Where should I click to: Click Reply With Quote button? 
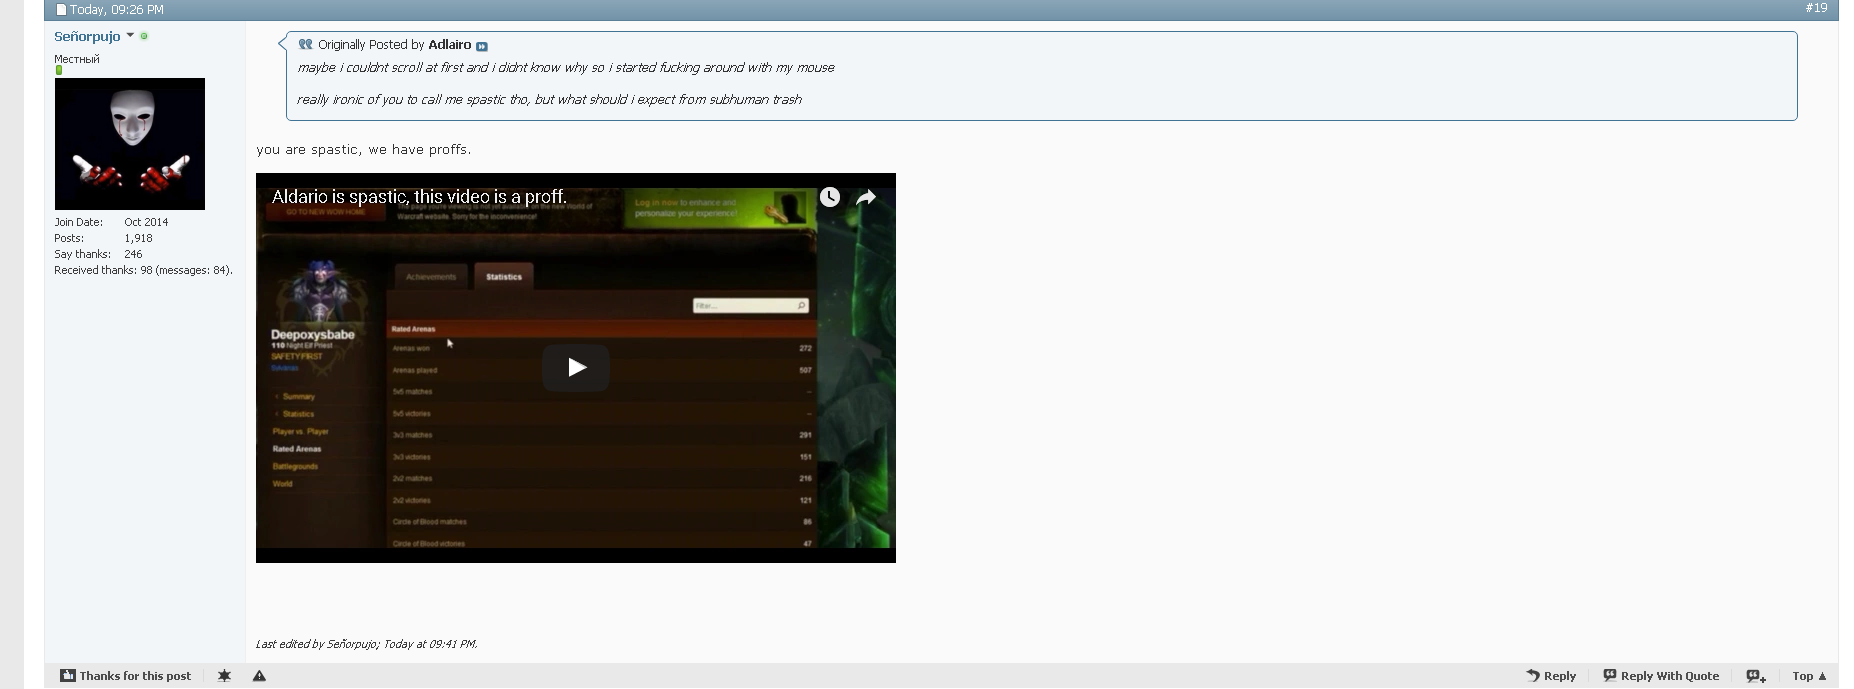pos(1661,676)
